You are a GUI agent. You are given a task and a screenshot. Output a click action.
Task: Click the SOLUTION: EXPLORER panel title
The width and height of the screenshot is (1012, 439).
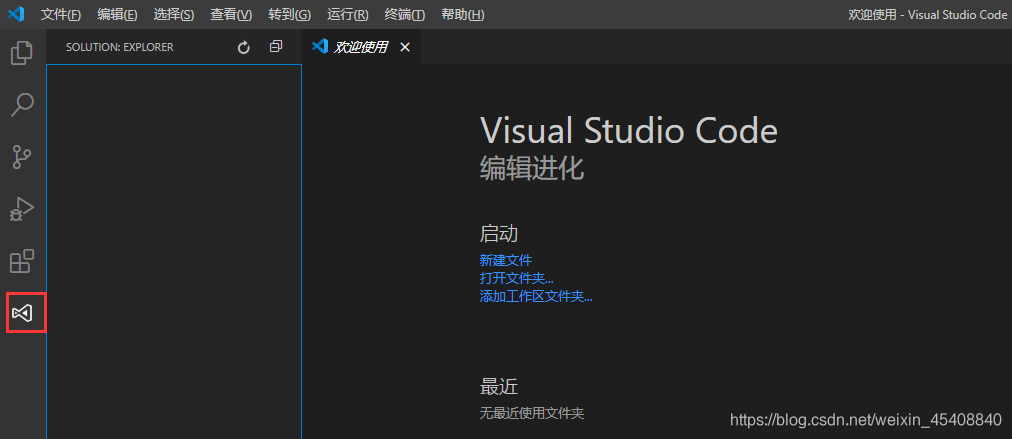[x=119, y=47]
